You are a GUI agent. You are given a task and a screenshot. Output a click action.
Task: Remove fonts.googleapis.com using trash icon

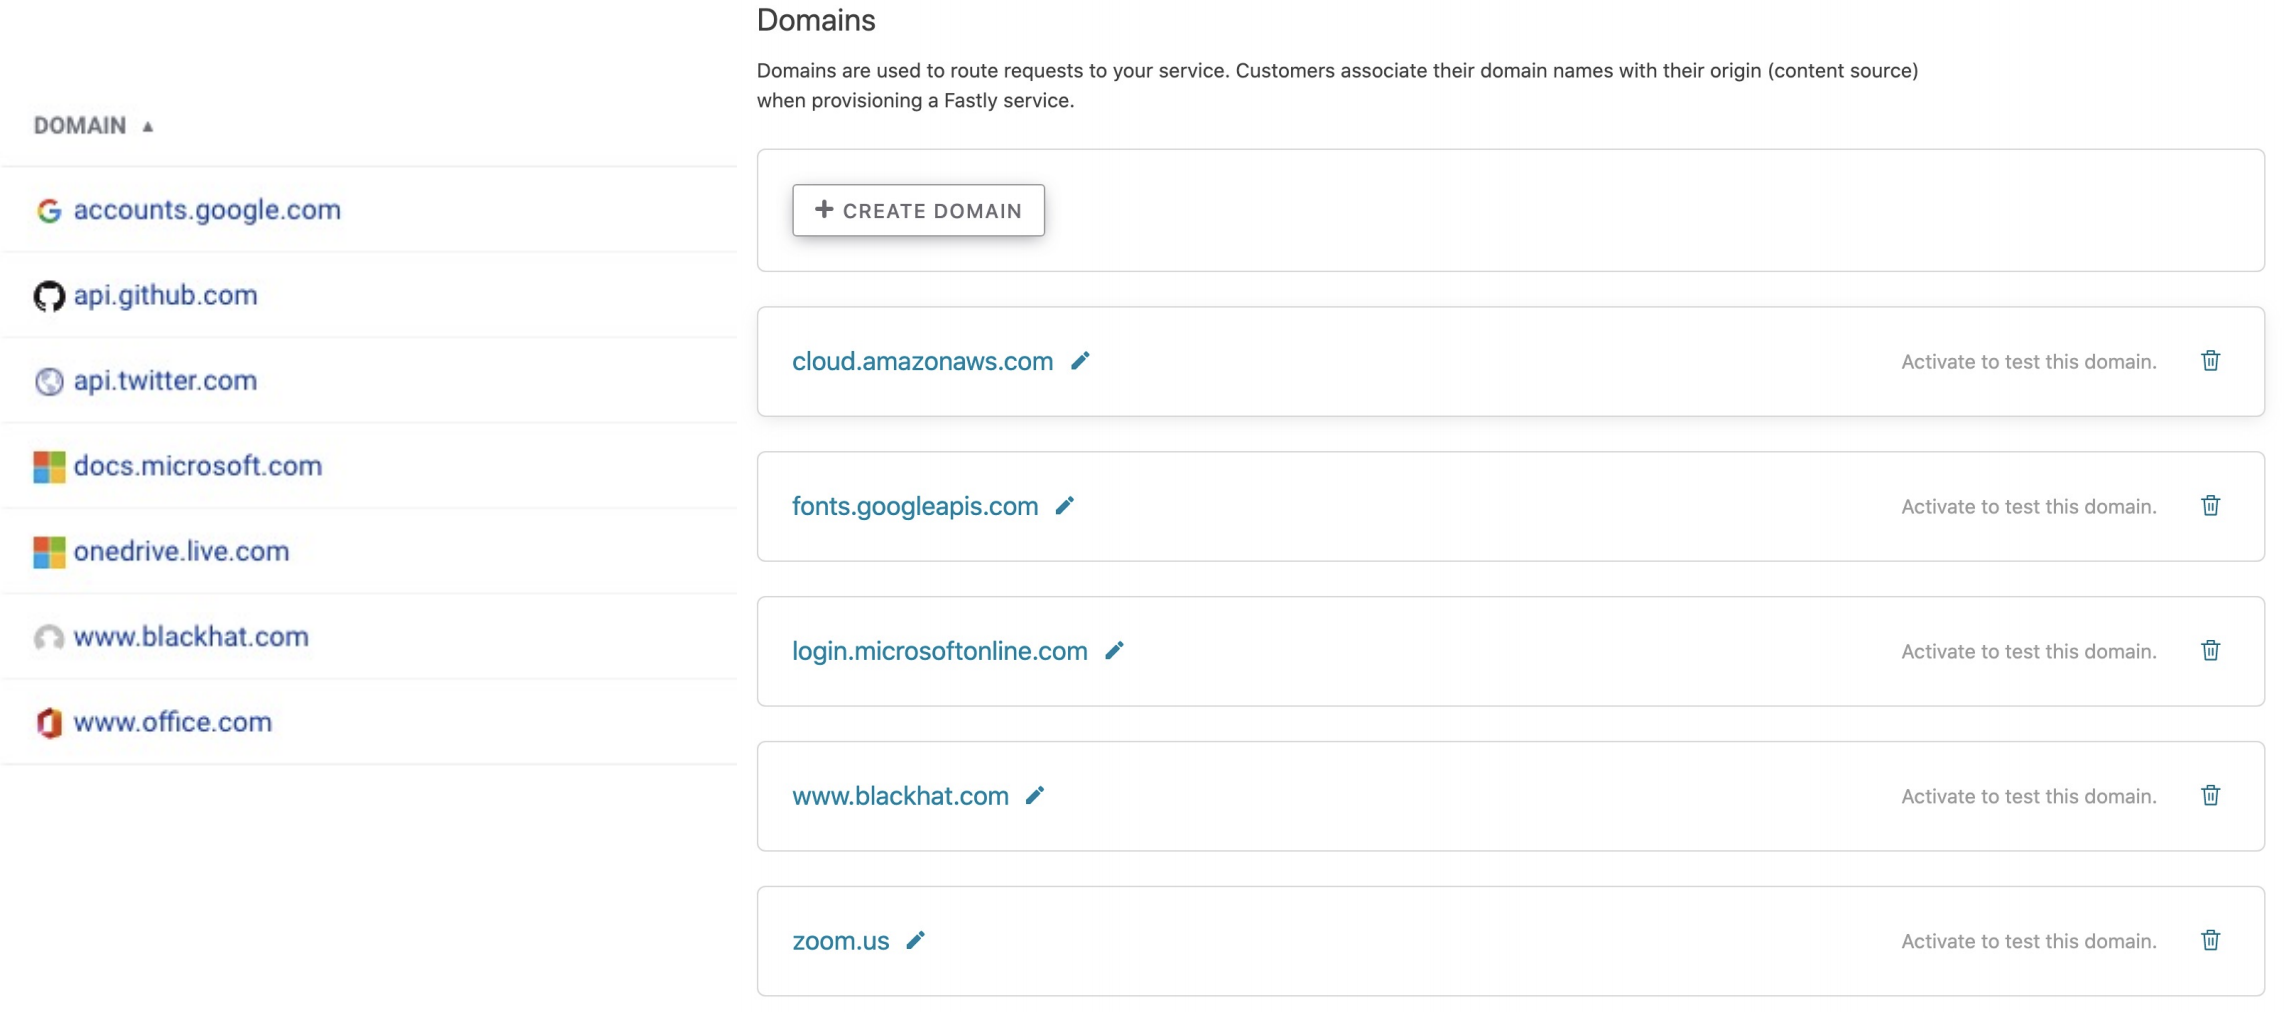tap(2210, 506)
